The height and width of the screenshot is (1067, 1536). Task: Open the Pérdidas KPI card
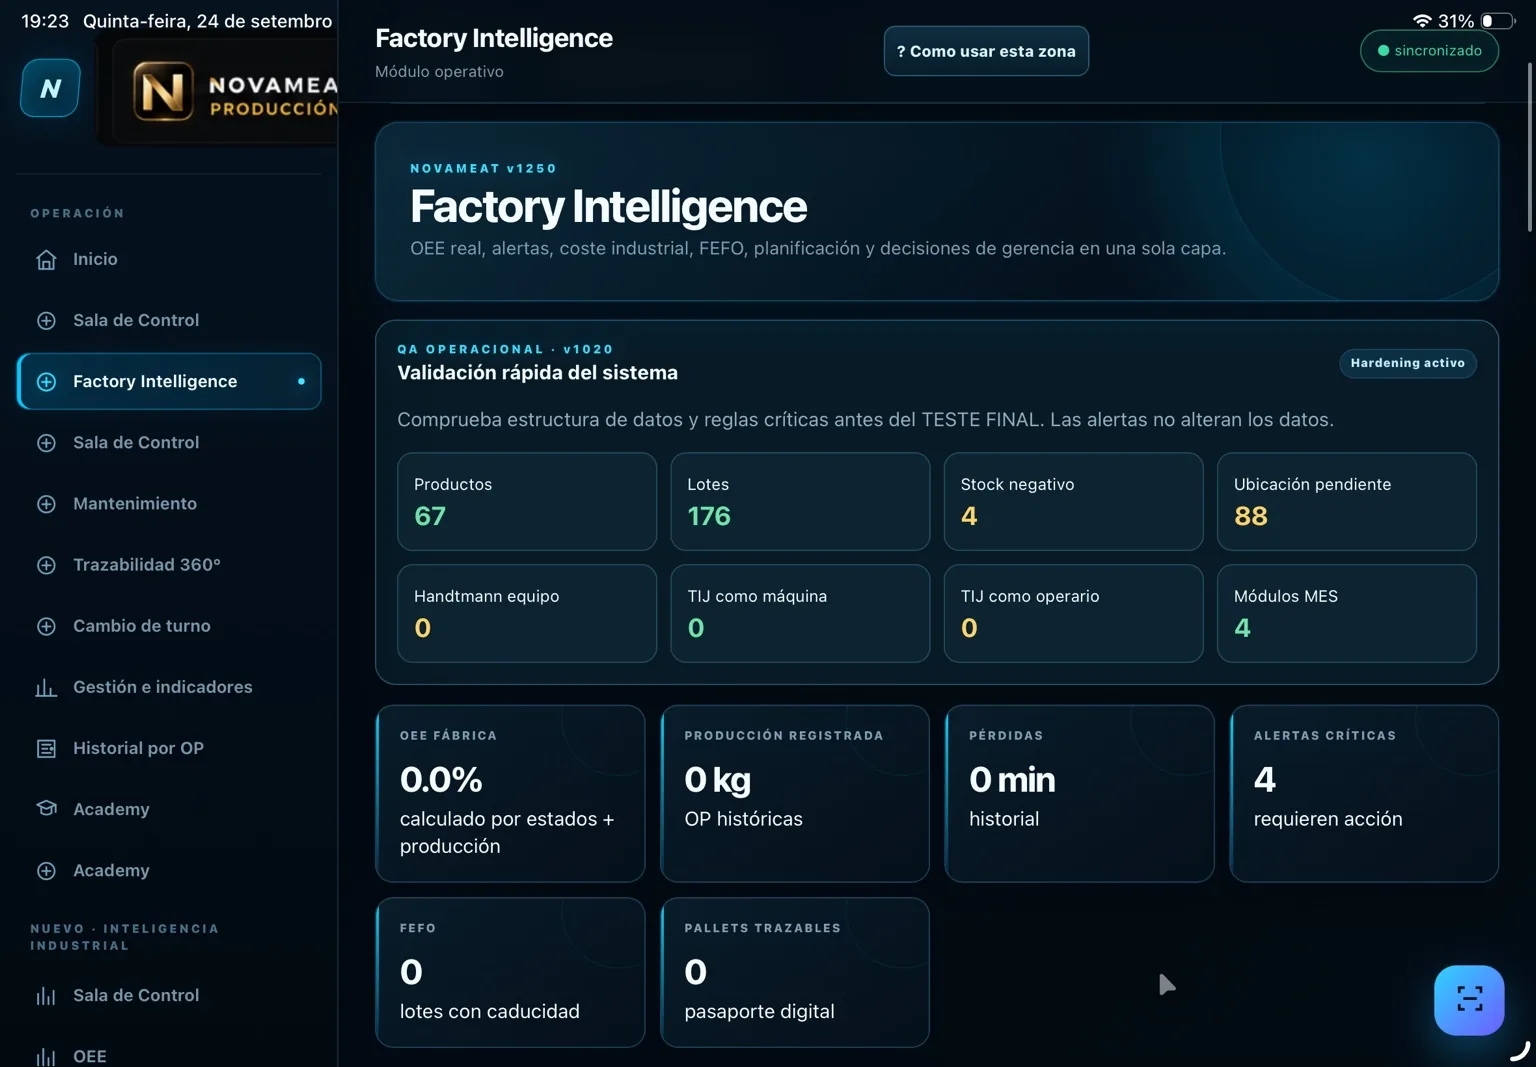pyautogui.click(x=1080, y=794)
